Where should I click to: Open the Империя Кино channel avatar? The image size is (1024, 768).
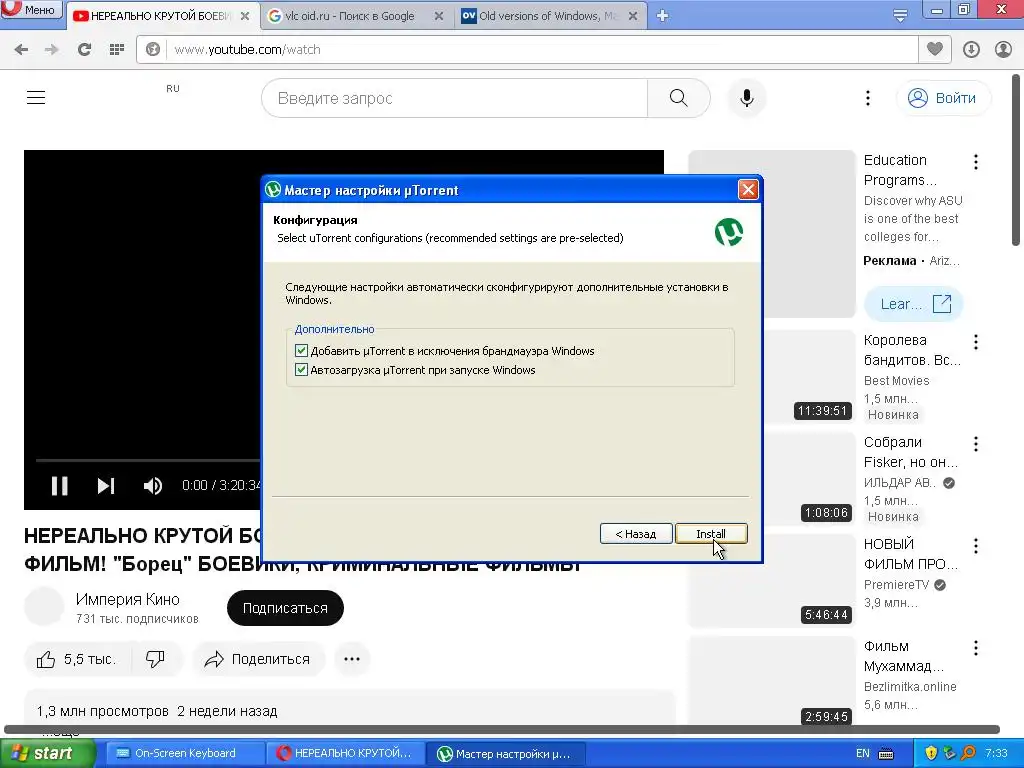(x=44, y=606)
